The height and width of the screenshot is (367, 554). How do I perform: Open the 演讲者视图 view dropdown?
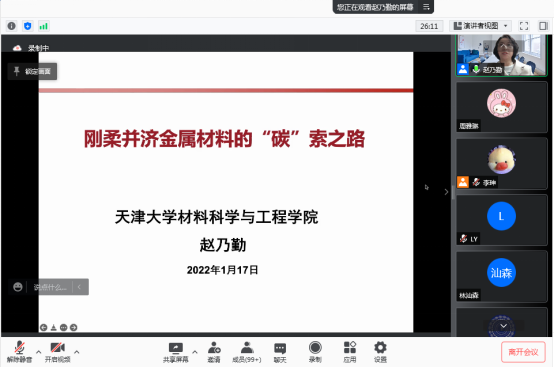coord(482,26)
